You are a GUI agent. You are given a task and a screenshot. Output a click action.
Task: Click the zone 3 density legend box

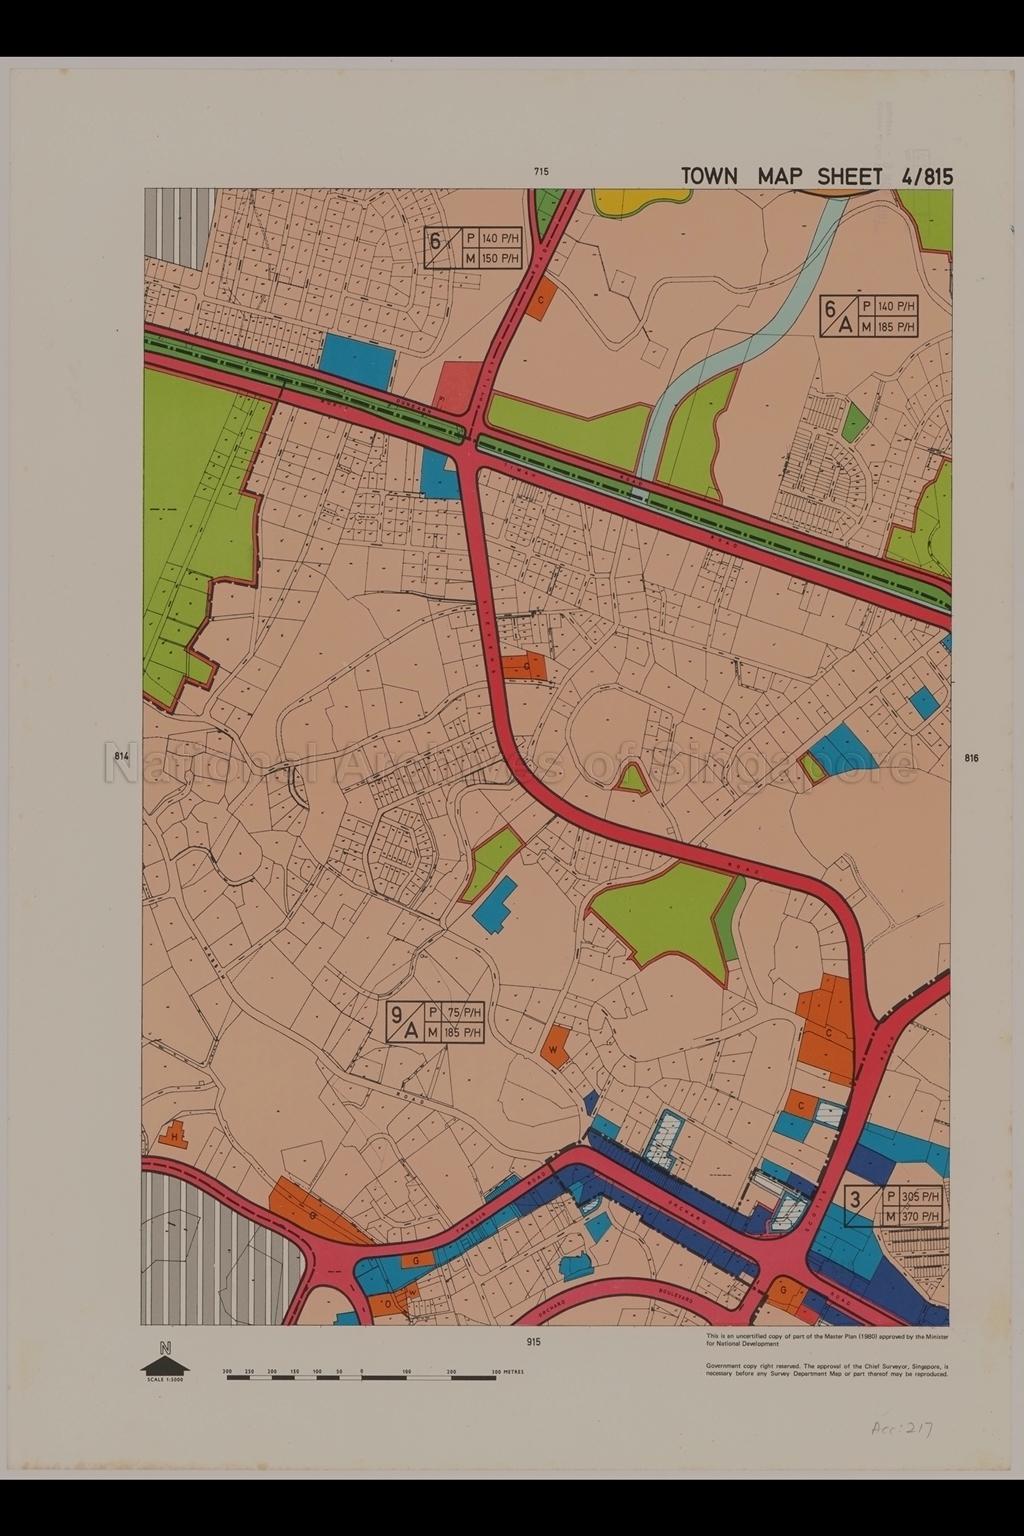[893, 1205]
